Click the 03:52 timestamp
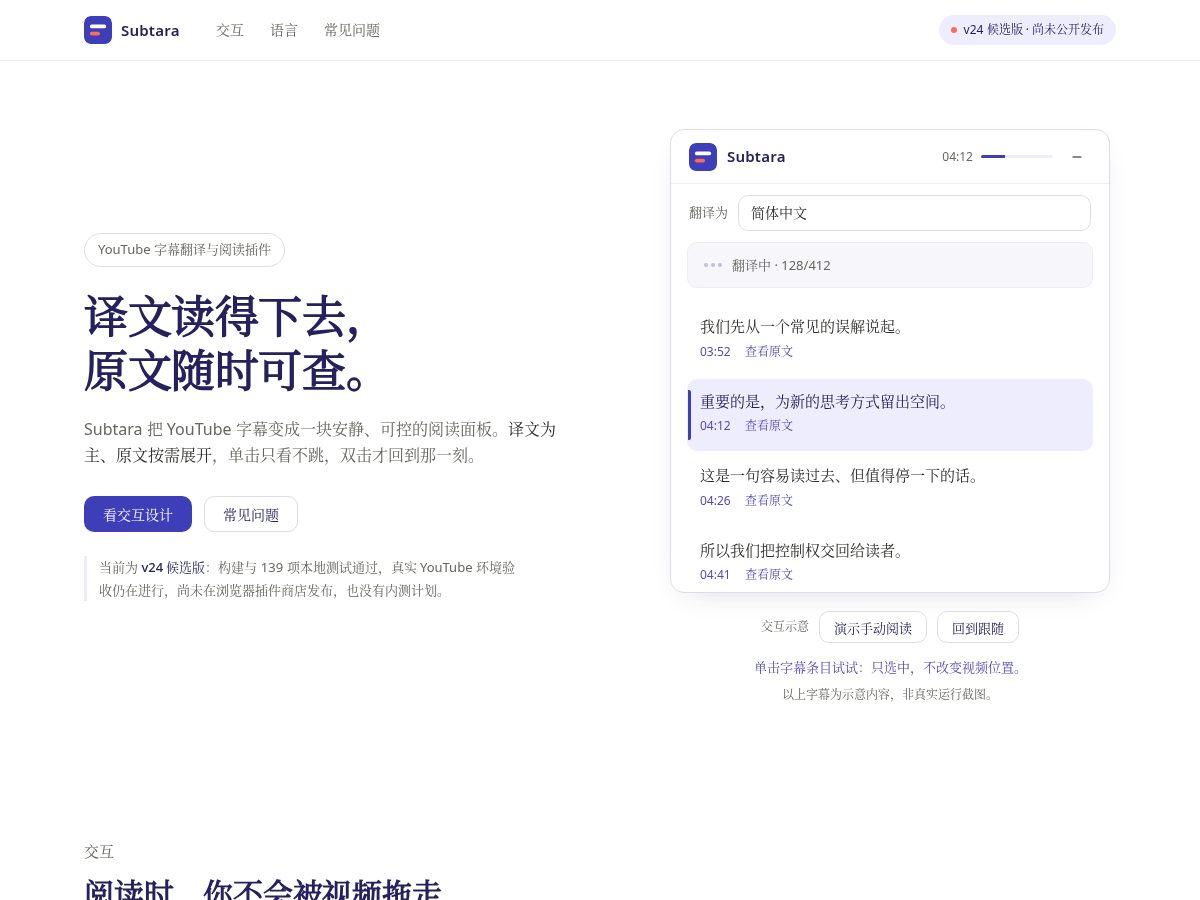This screenshot has width=1200, height=900. 715,352
